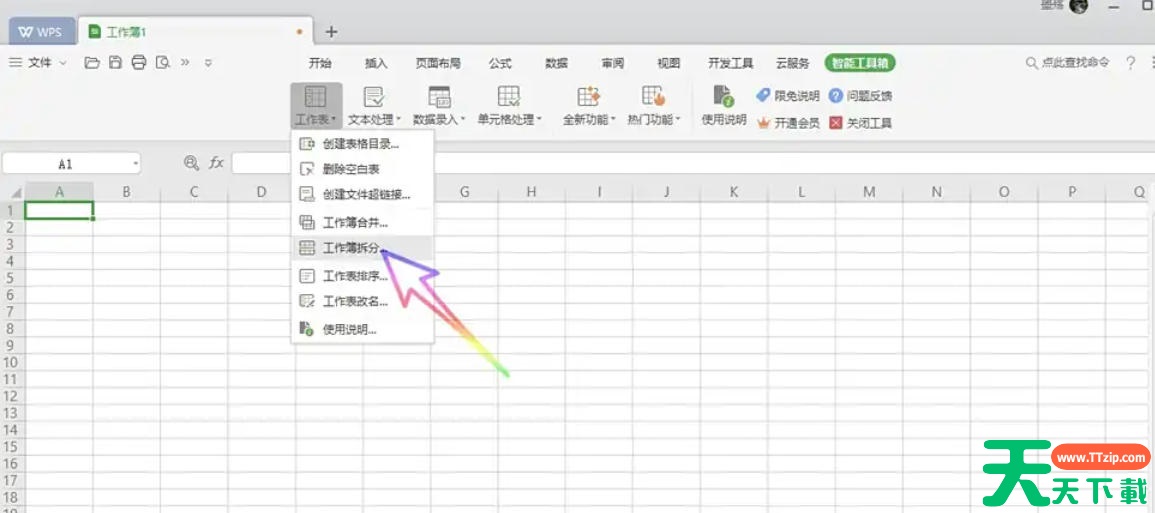The width and height of the screenshot is (1155, 513).
Task: Click the Print icon in quick access
Action: point(138,63)
